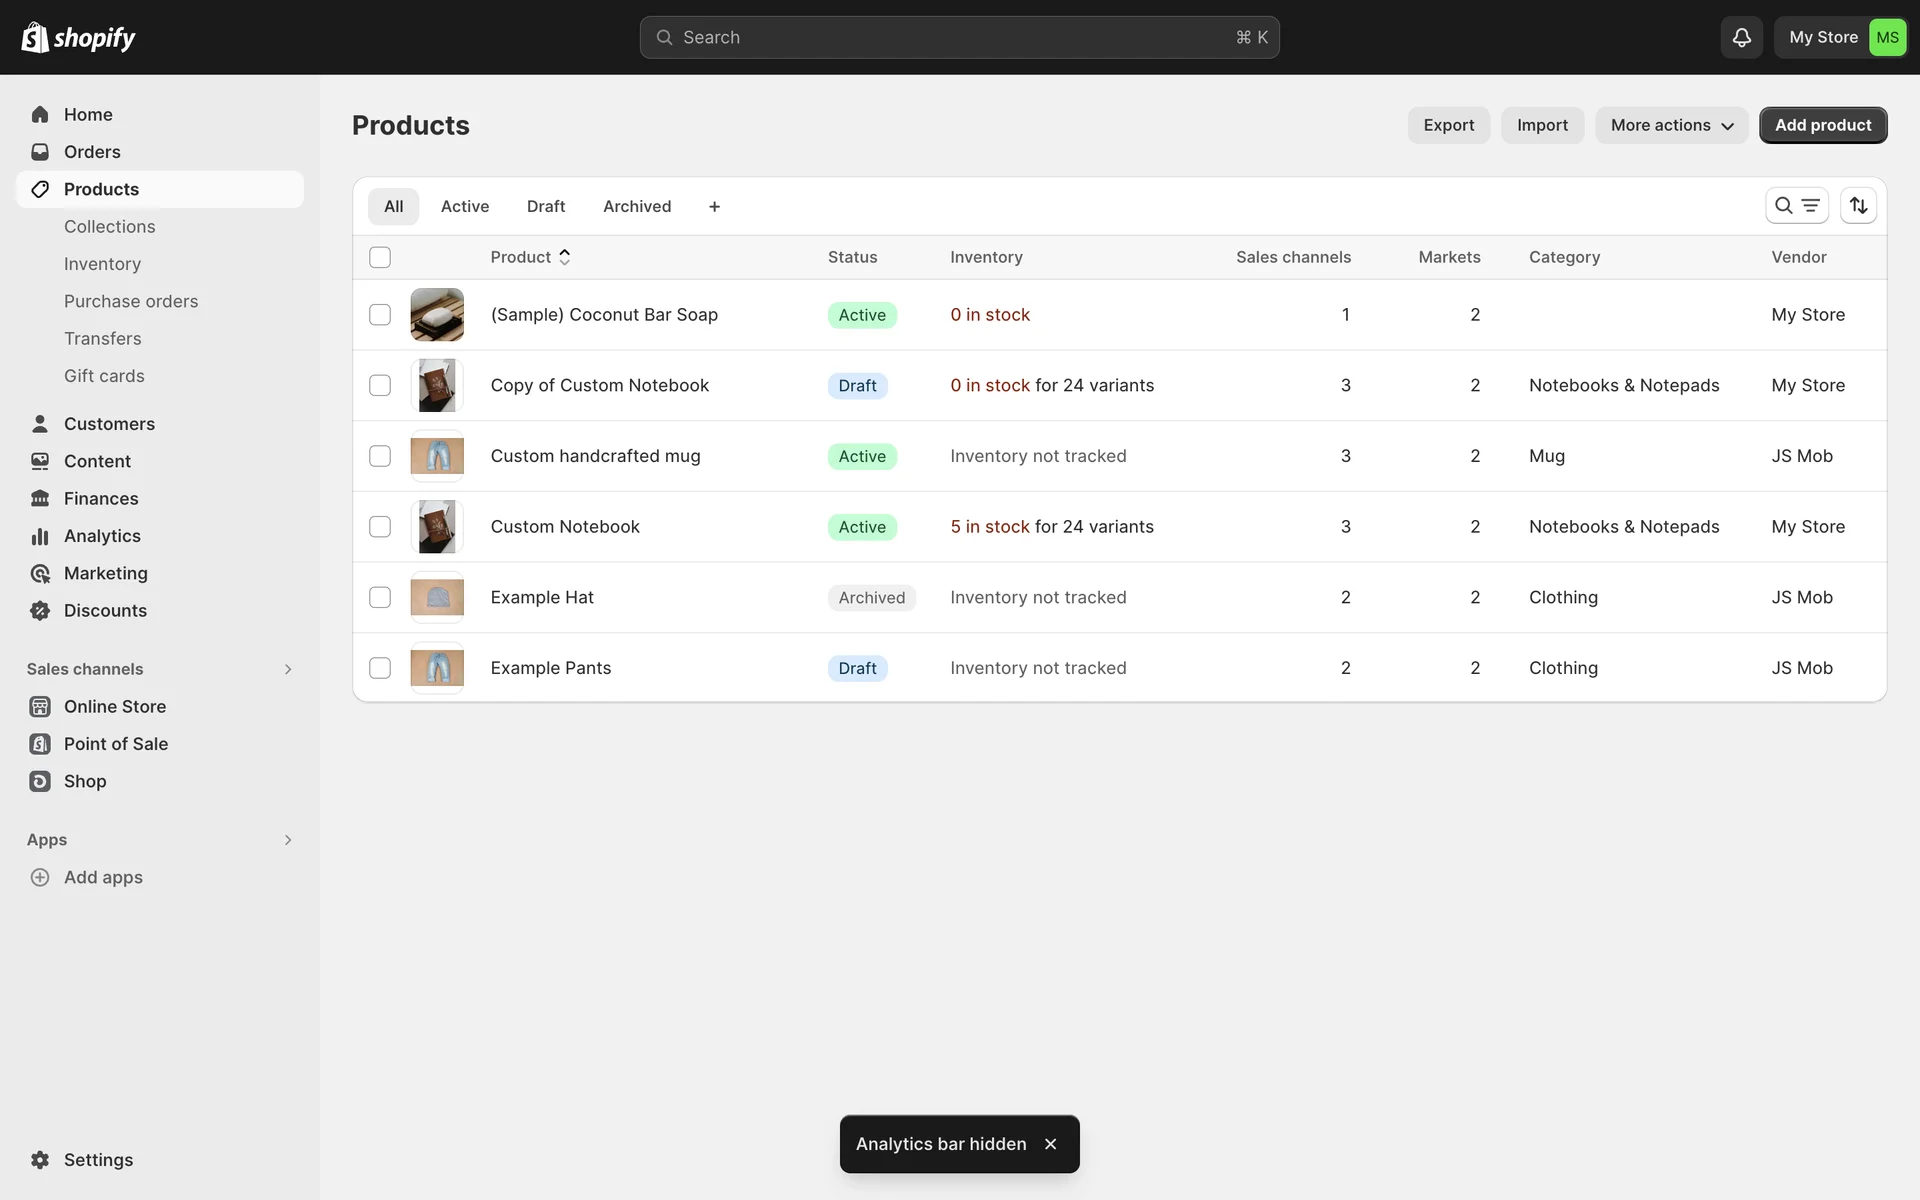Open the Online Store channel icon
Screen dimensions: 1920x1200
pyautogui.click(x=40, y=707)
